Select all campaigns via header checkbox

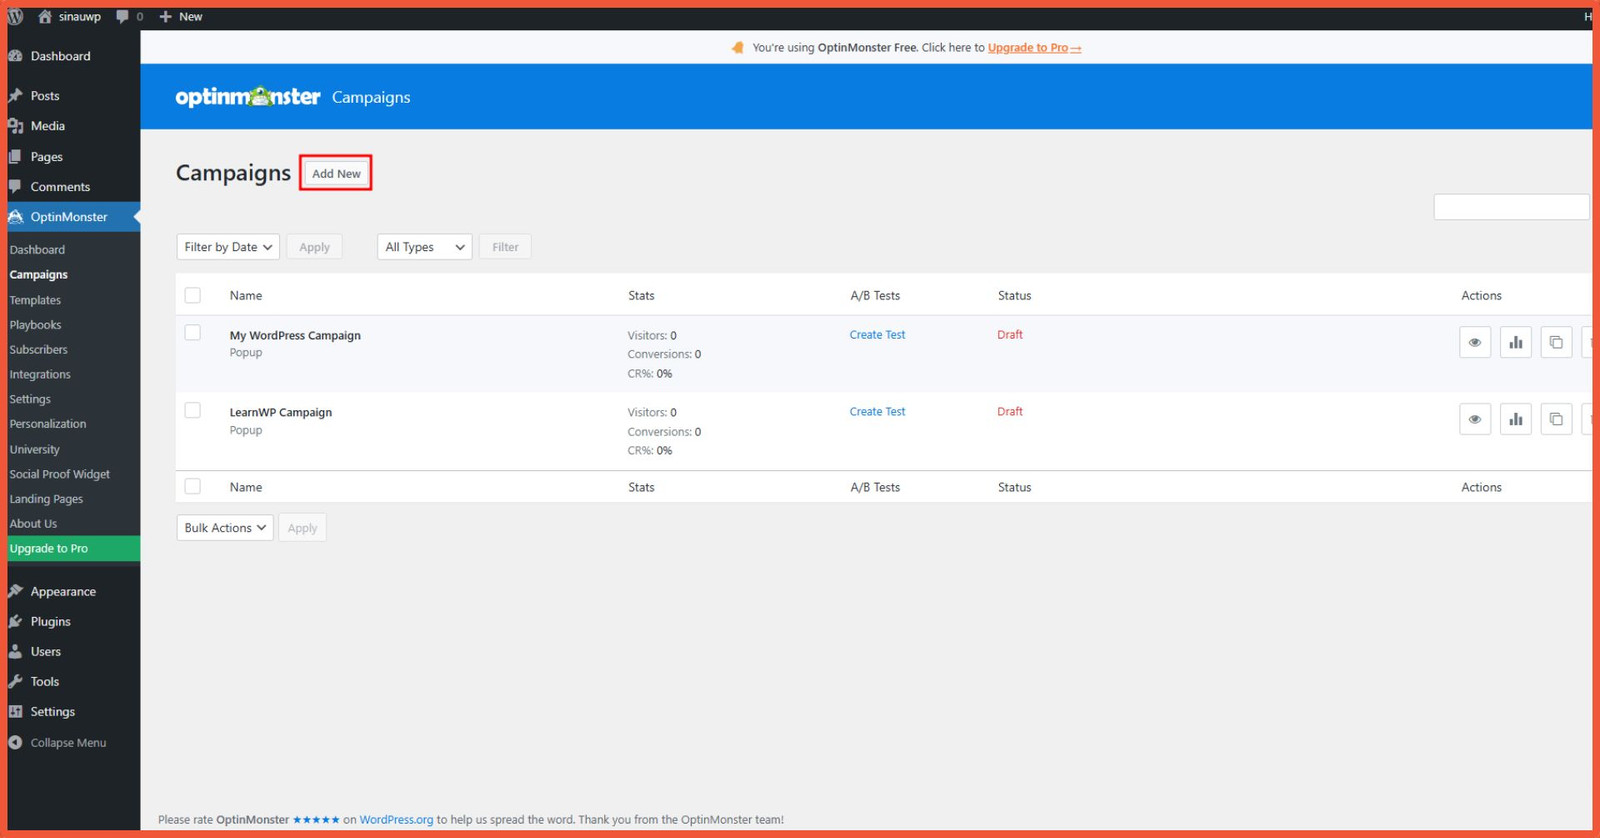193,295
